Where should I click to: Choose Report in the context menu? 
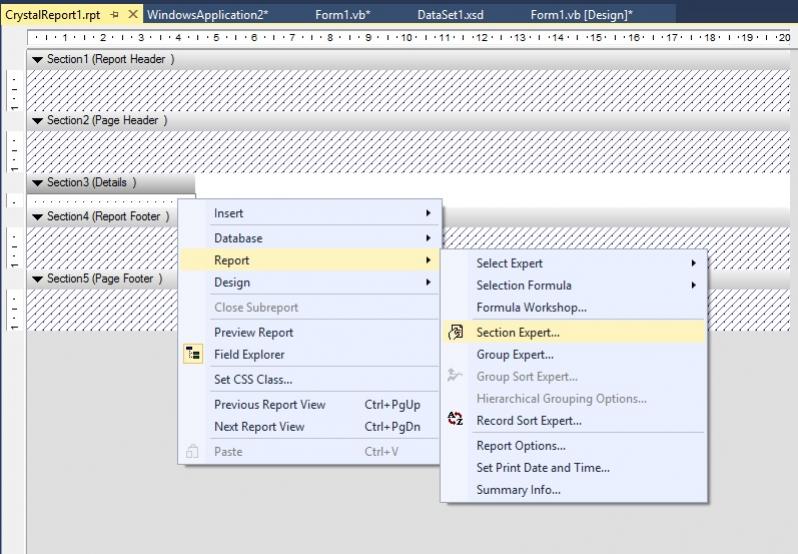click(x=309, y=260)
